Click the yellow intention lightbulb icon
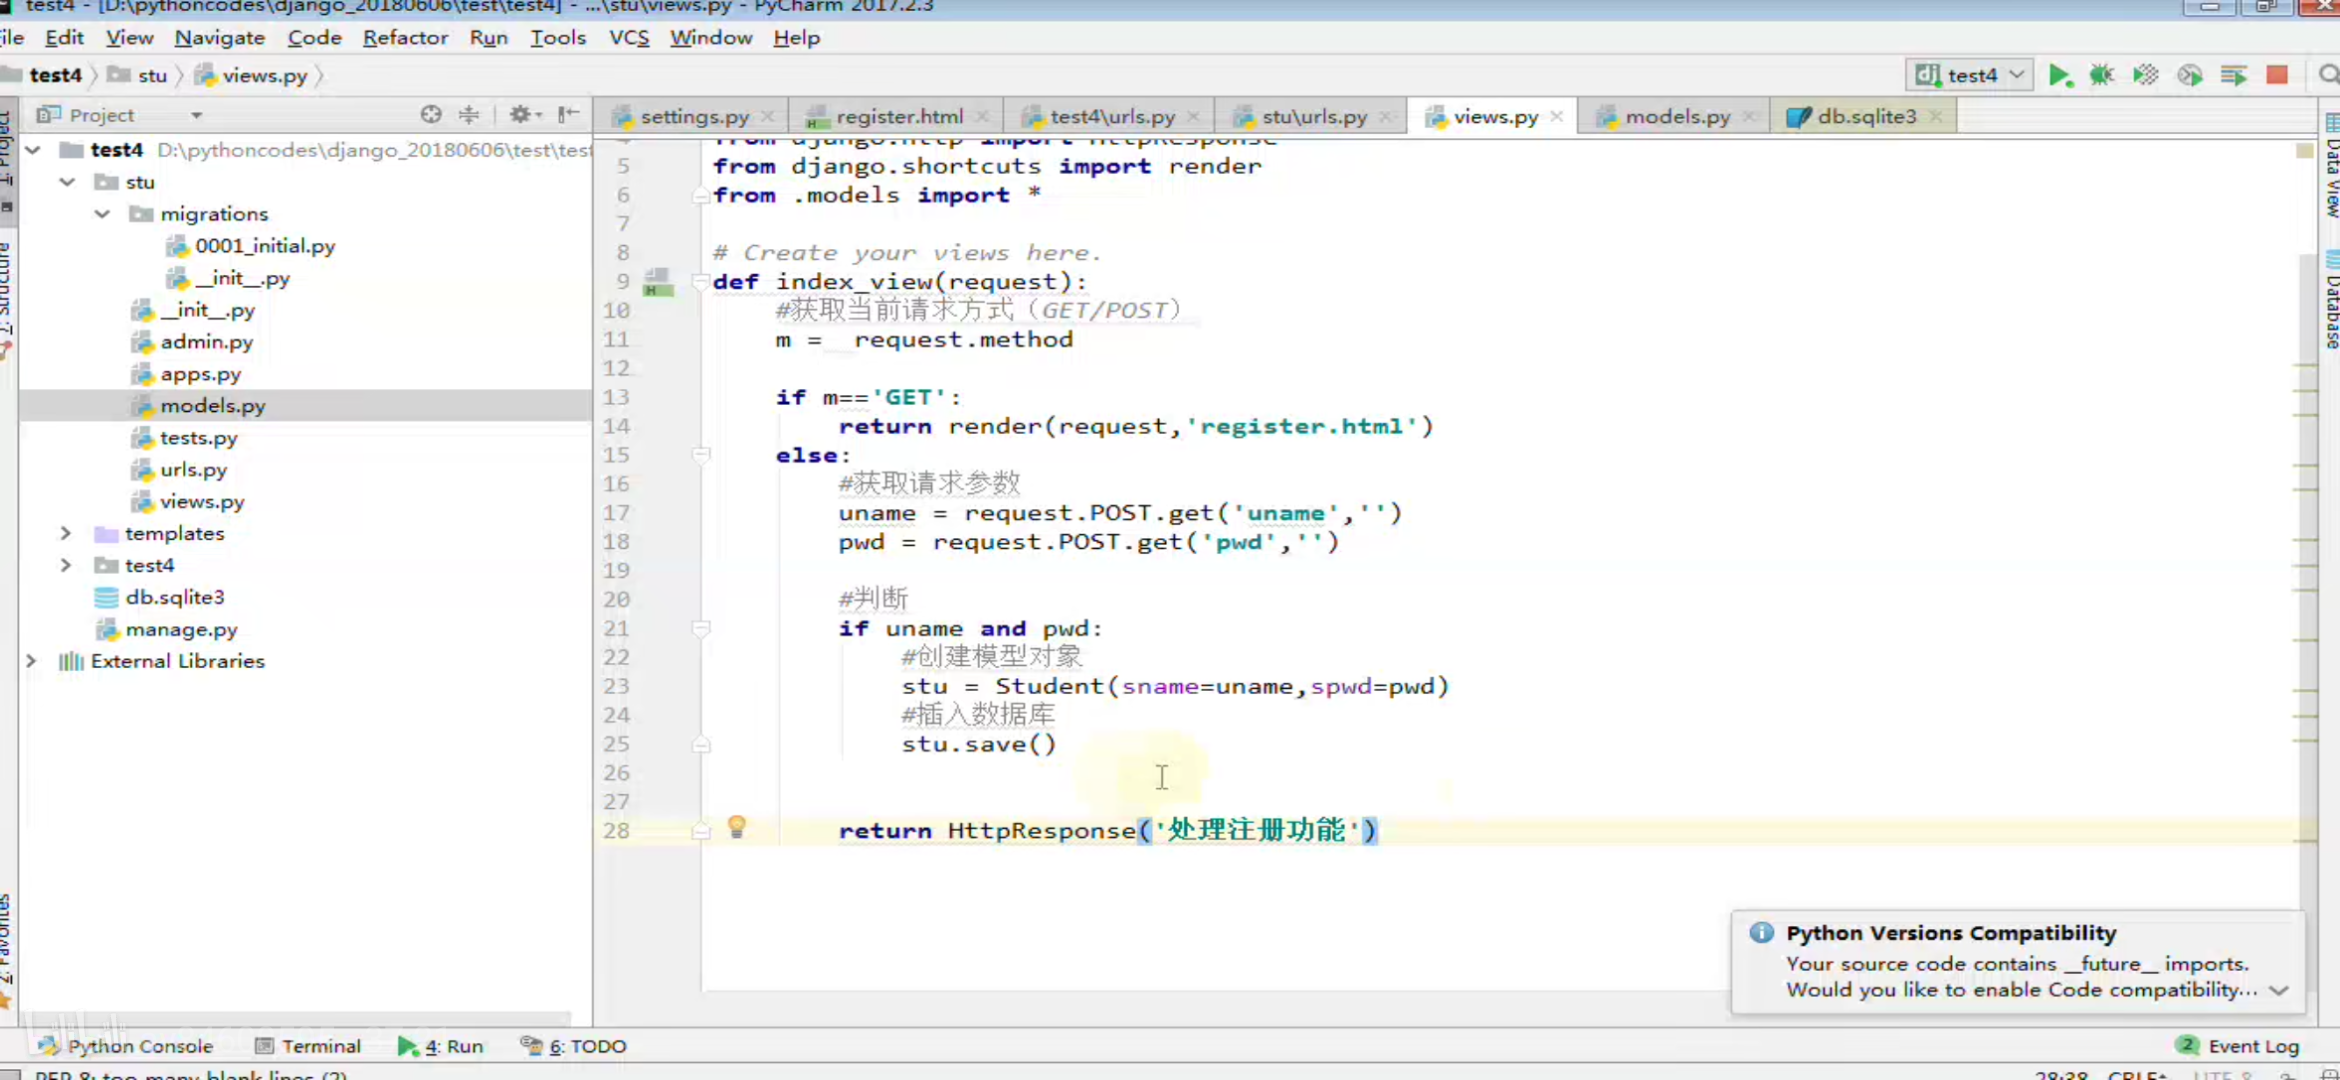 (x=737, y=826)
